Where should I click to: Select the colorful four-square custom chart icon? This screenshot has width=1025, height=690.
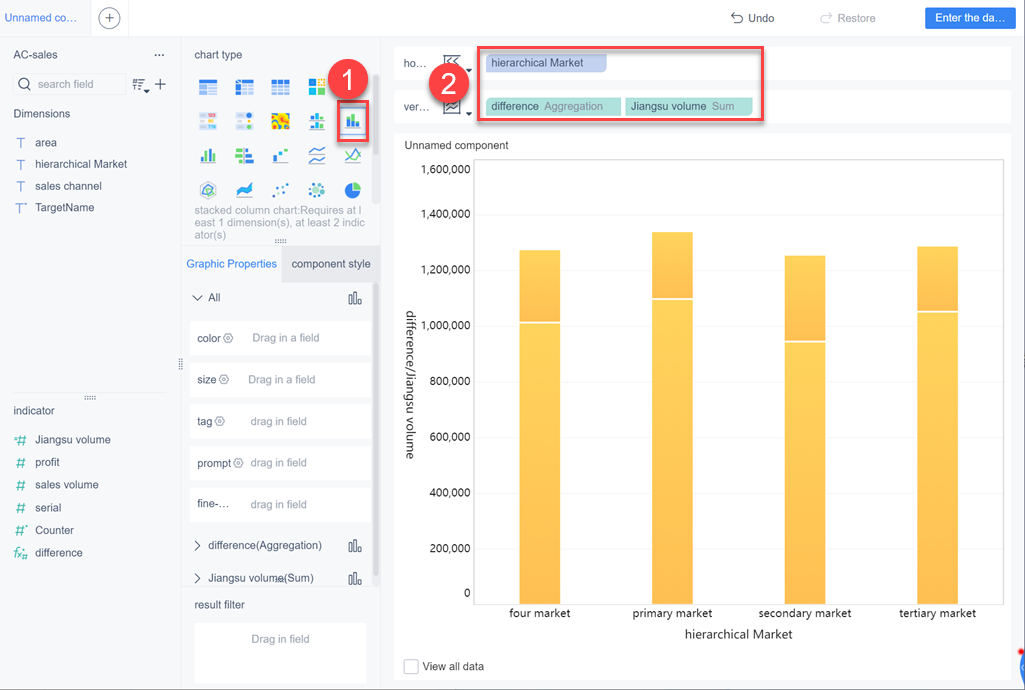pos(317,87)
